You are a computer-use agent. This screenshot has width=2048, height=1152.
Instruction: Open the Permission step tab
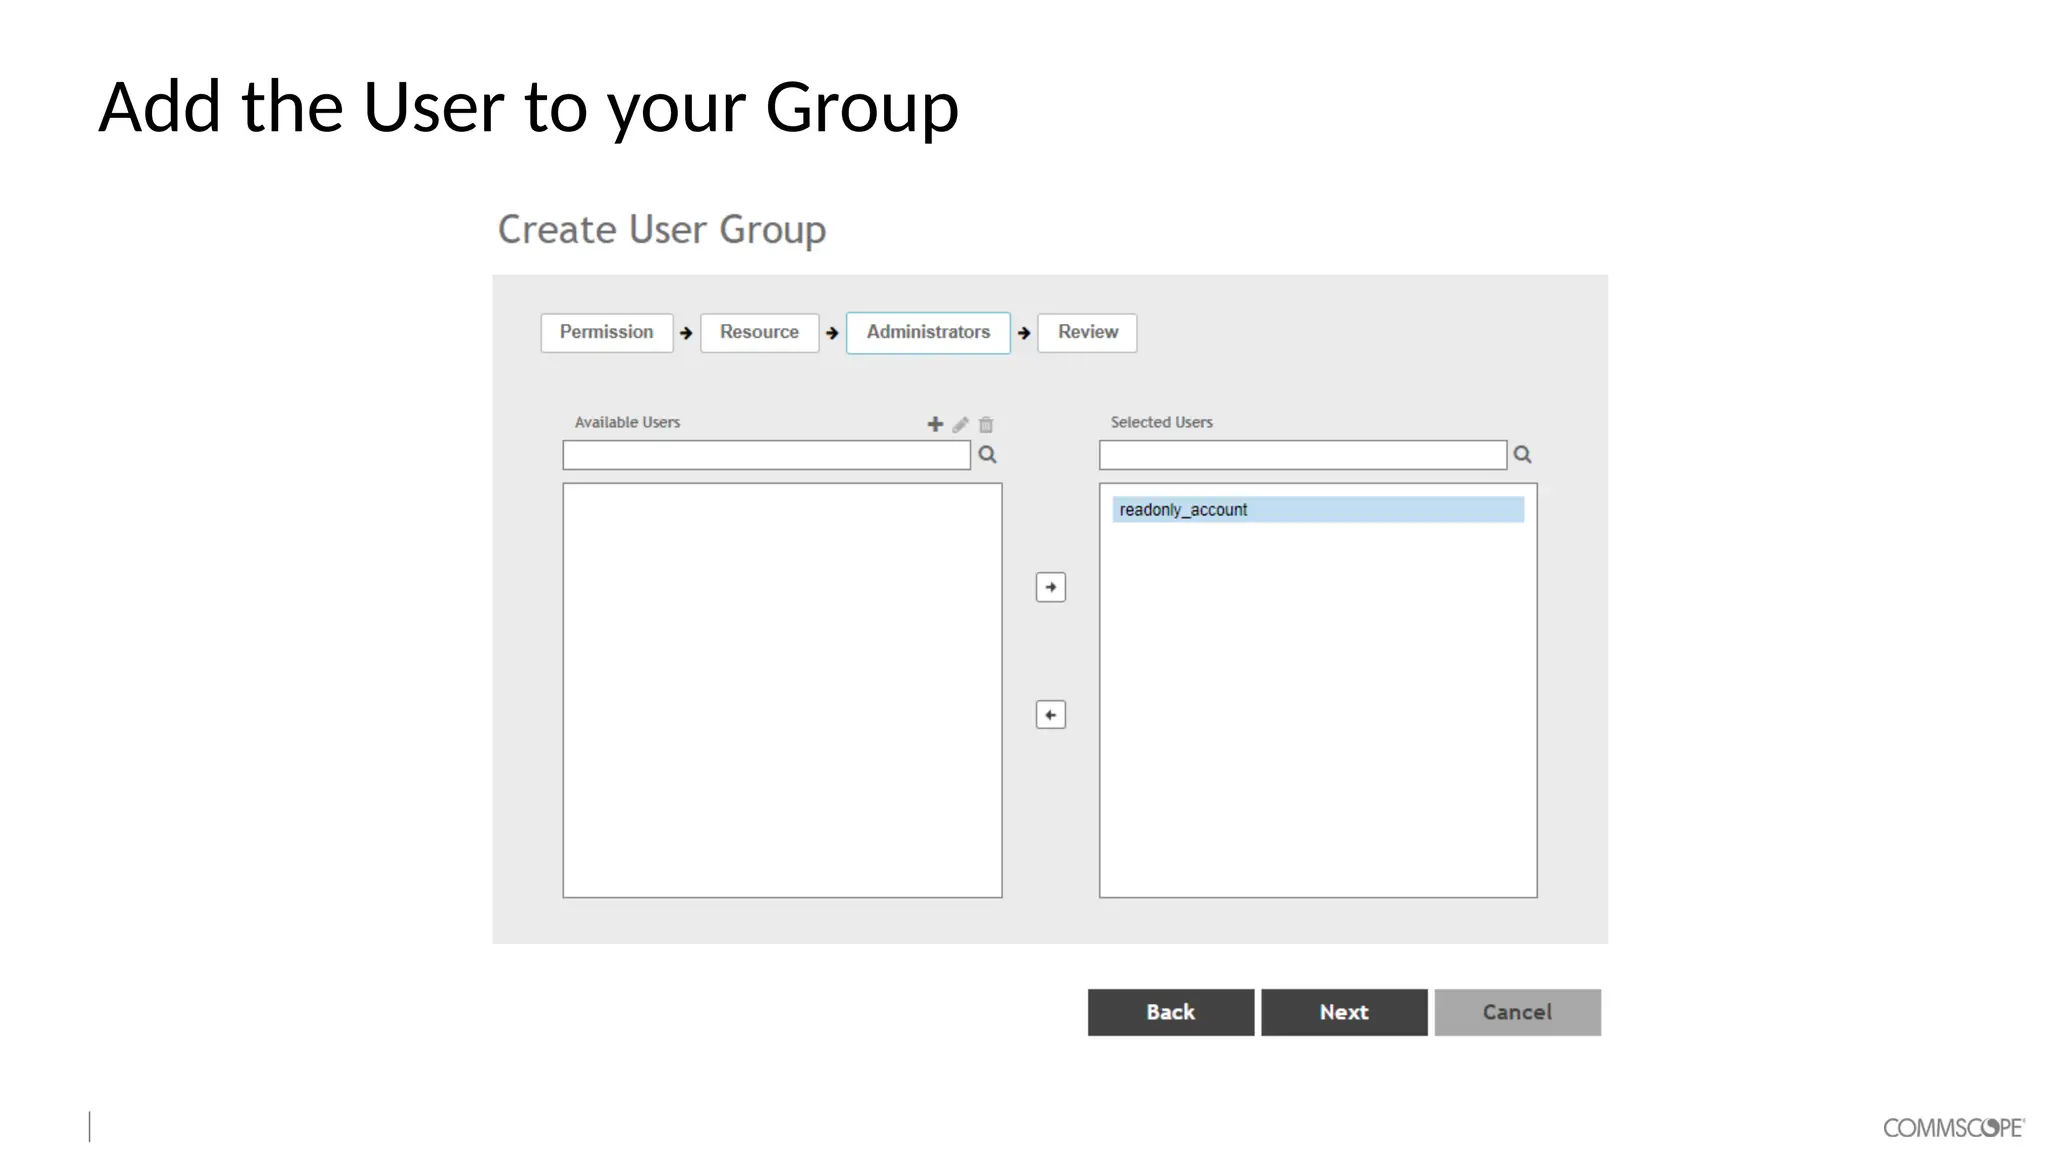607,332
